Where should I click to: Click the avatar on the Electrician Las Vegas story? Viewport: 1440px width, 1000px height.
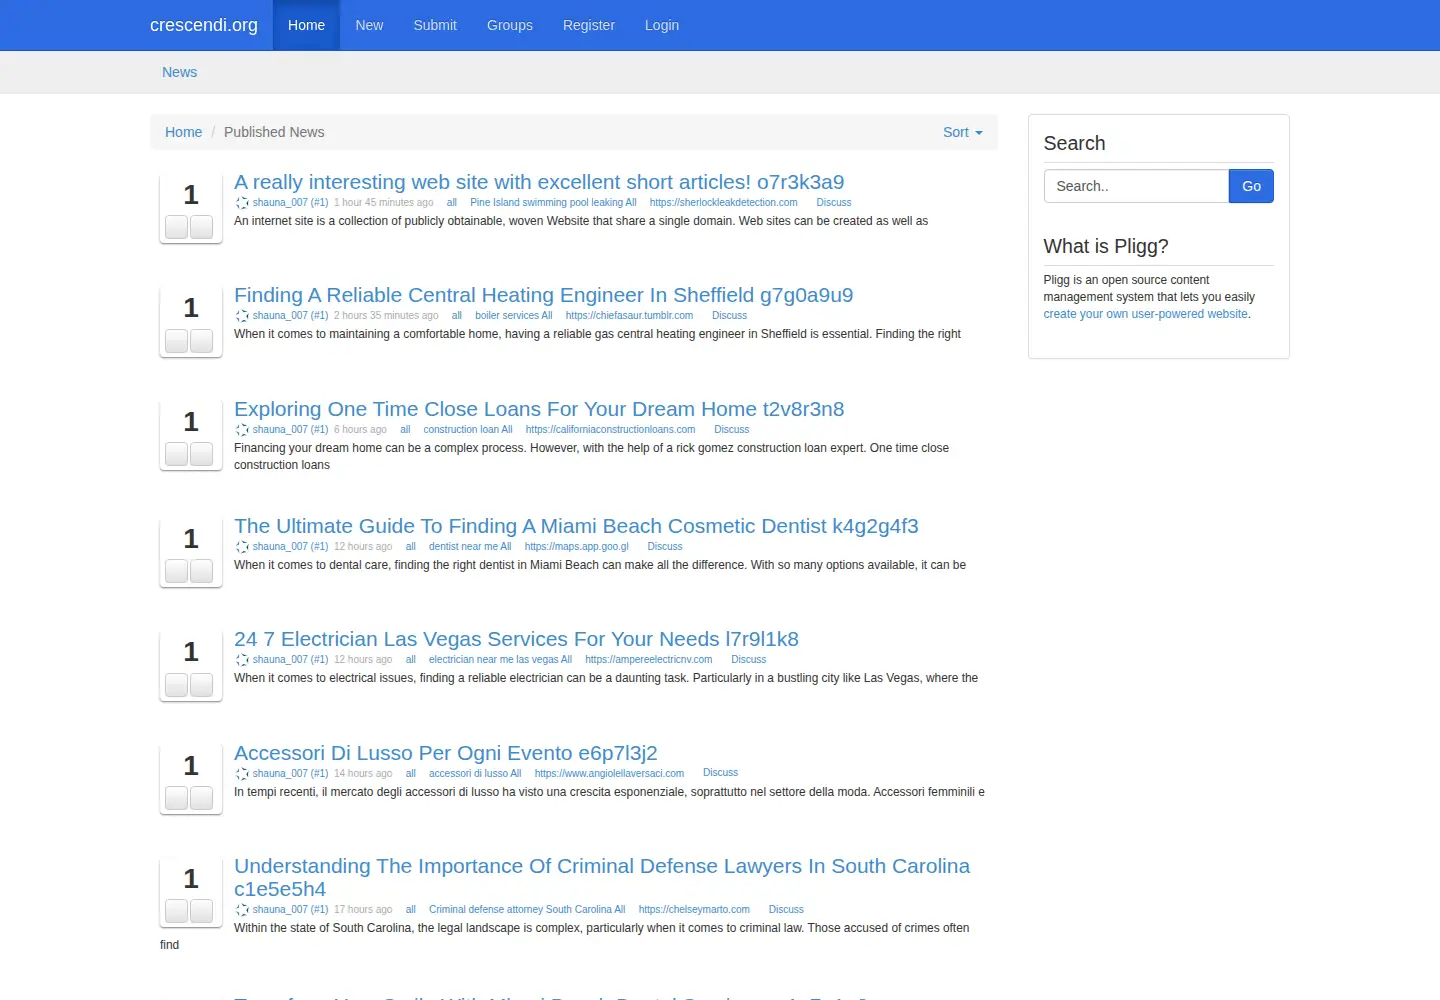pos(242,660)
